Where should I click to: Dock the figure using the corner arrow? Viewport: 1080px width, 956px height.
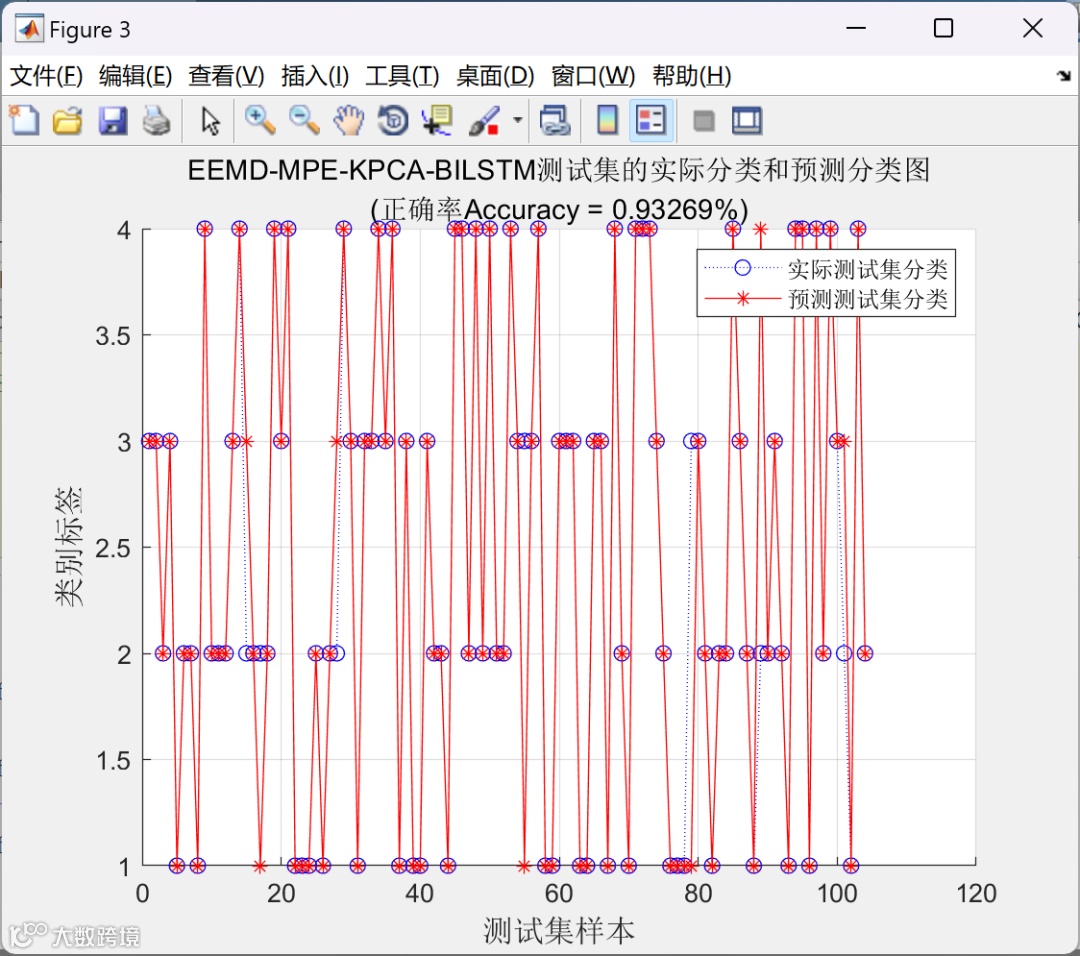(1063, 76)
